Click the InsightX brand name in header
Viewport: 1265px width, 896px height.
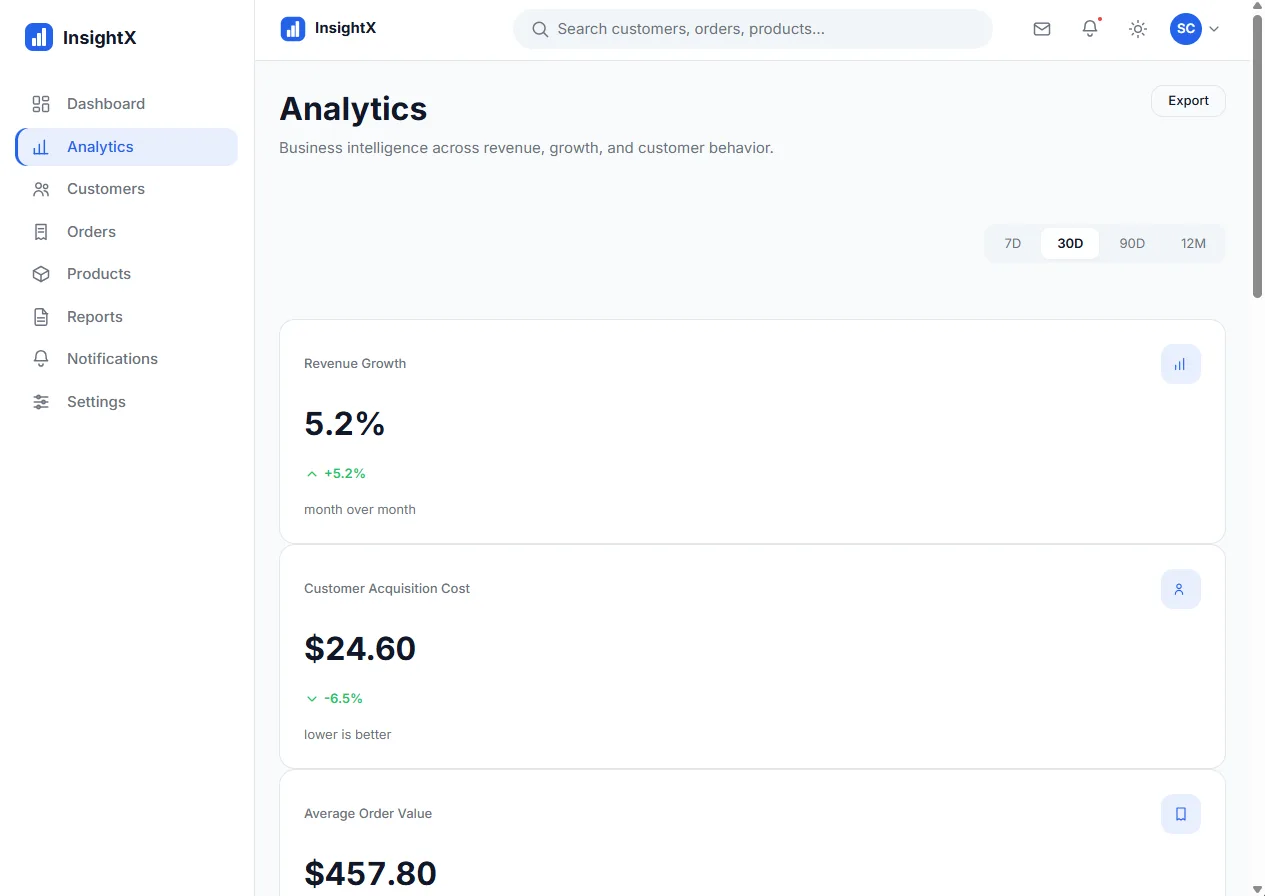345,28
